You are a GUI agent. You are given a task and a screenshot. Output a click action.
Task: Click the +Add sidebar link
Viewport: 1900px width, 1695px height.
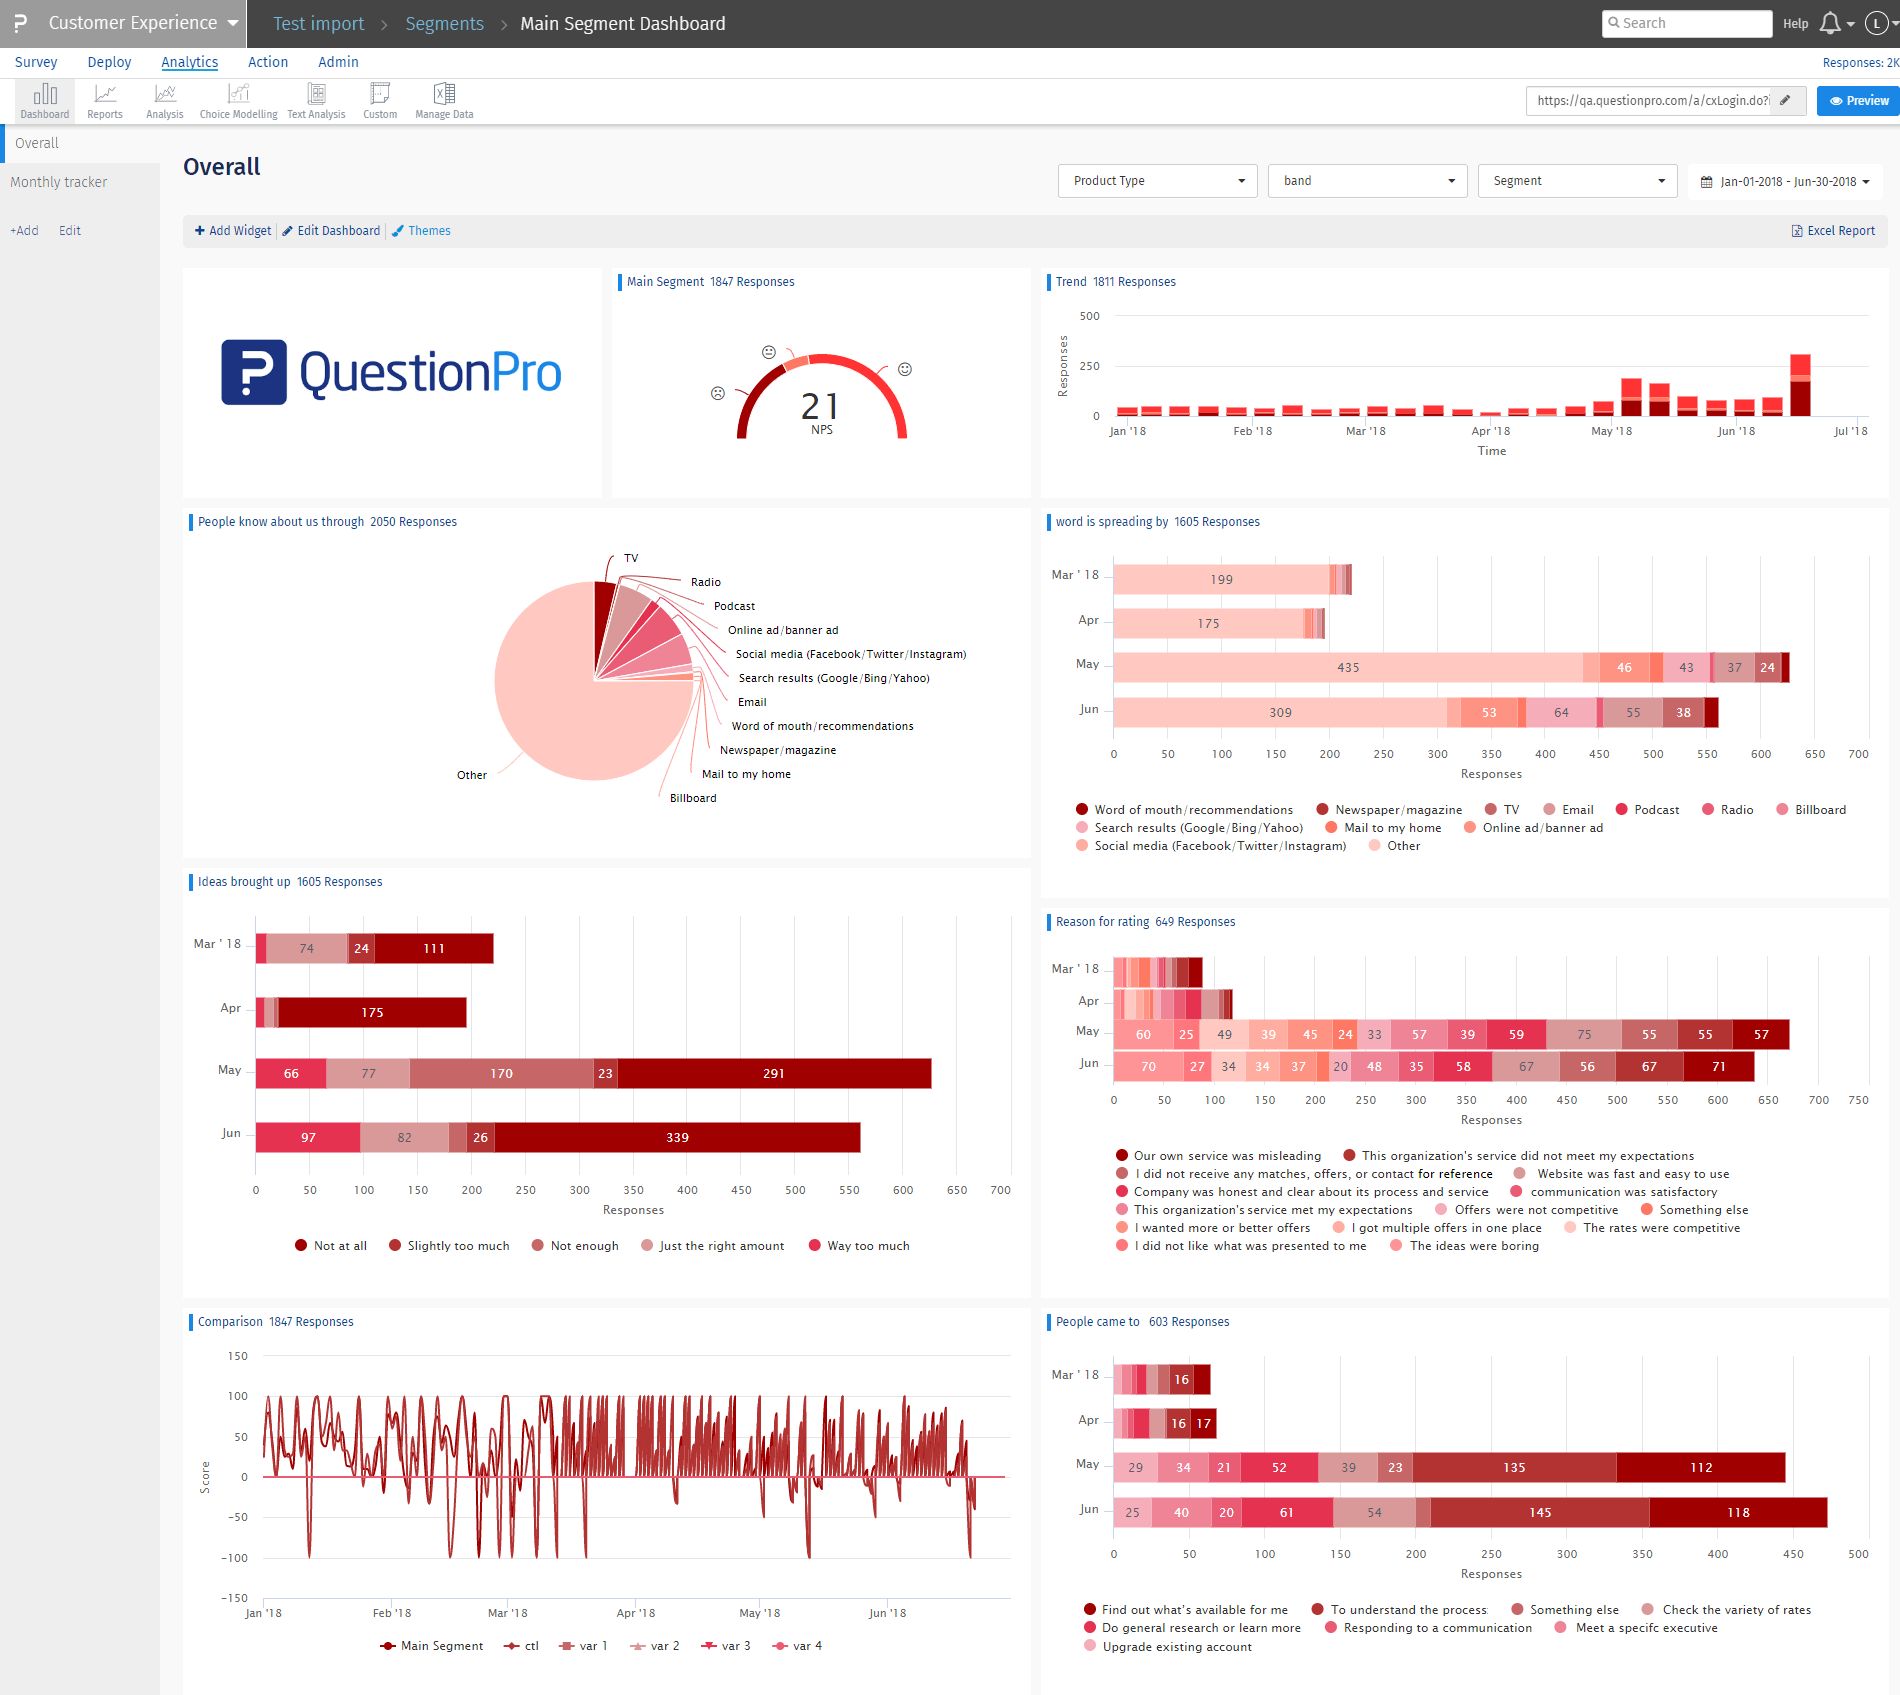[x=24, y=231]
